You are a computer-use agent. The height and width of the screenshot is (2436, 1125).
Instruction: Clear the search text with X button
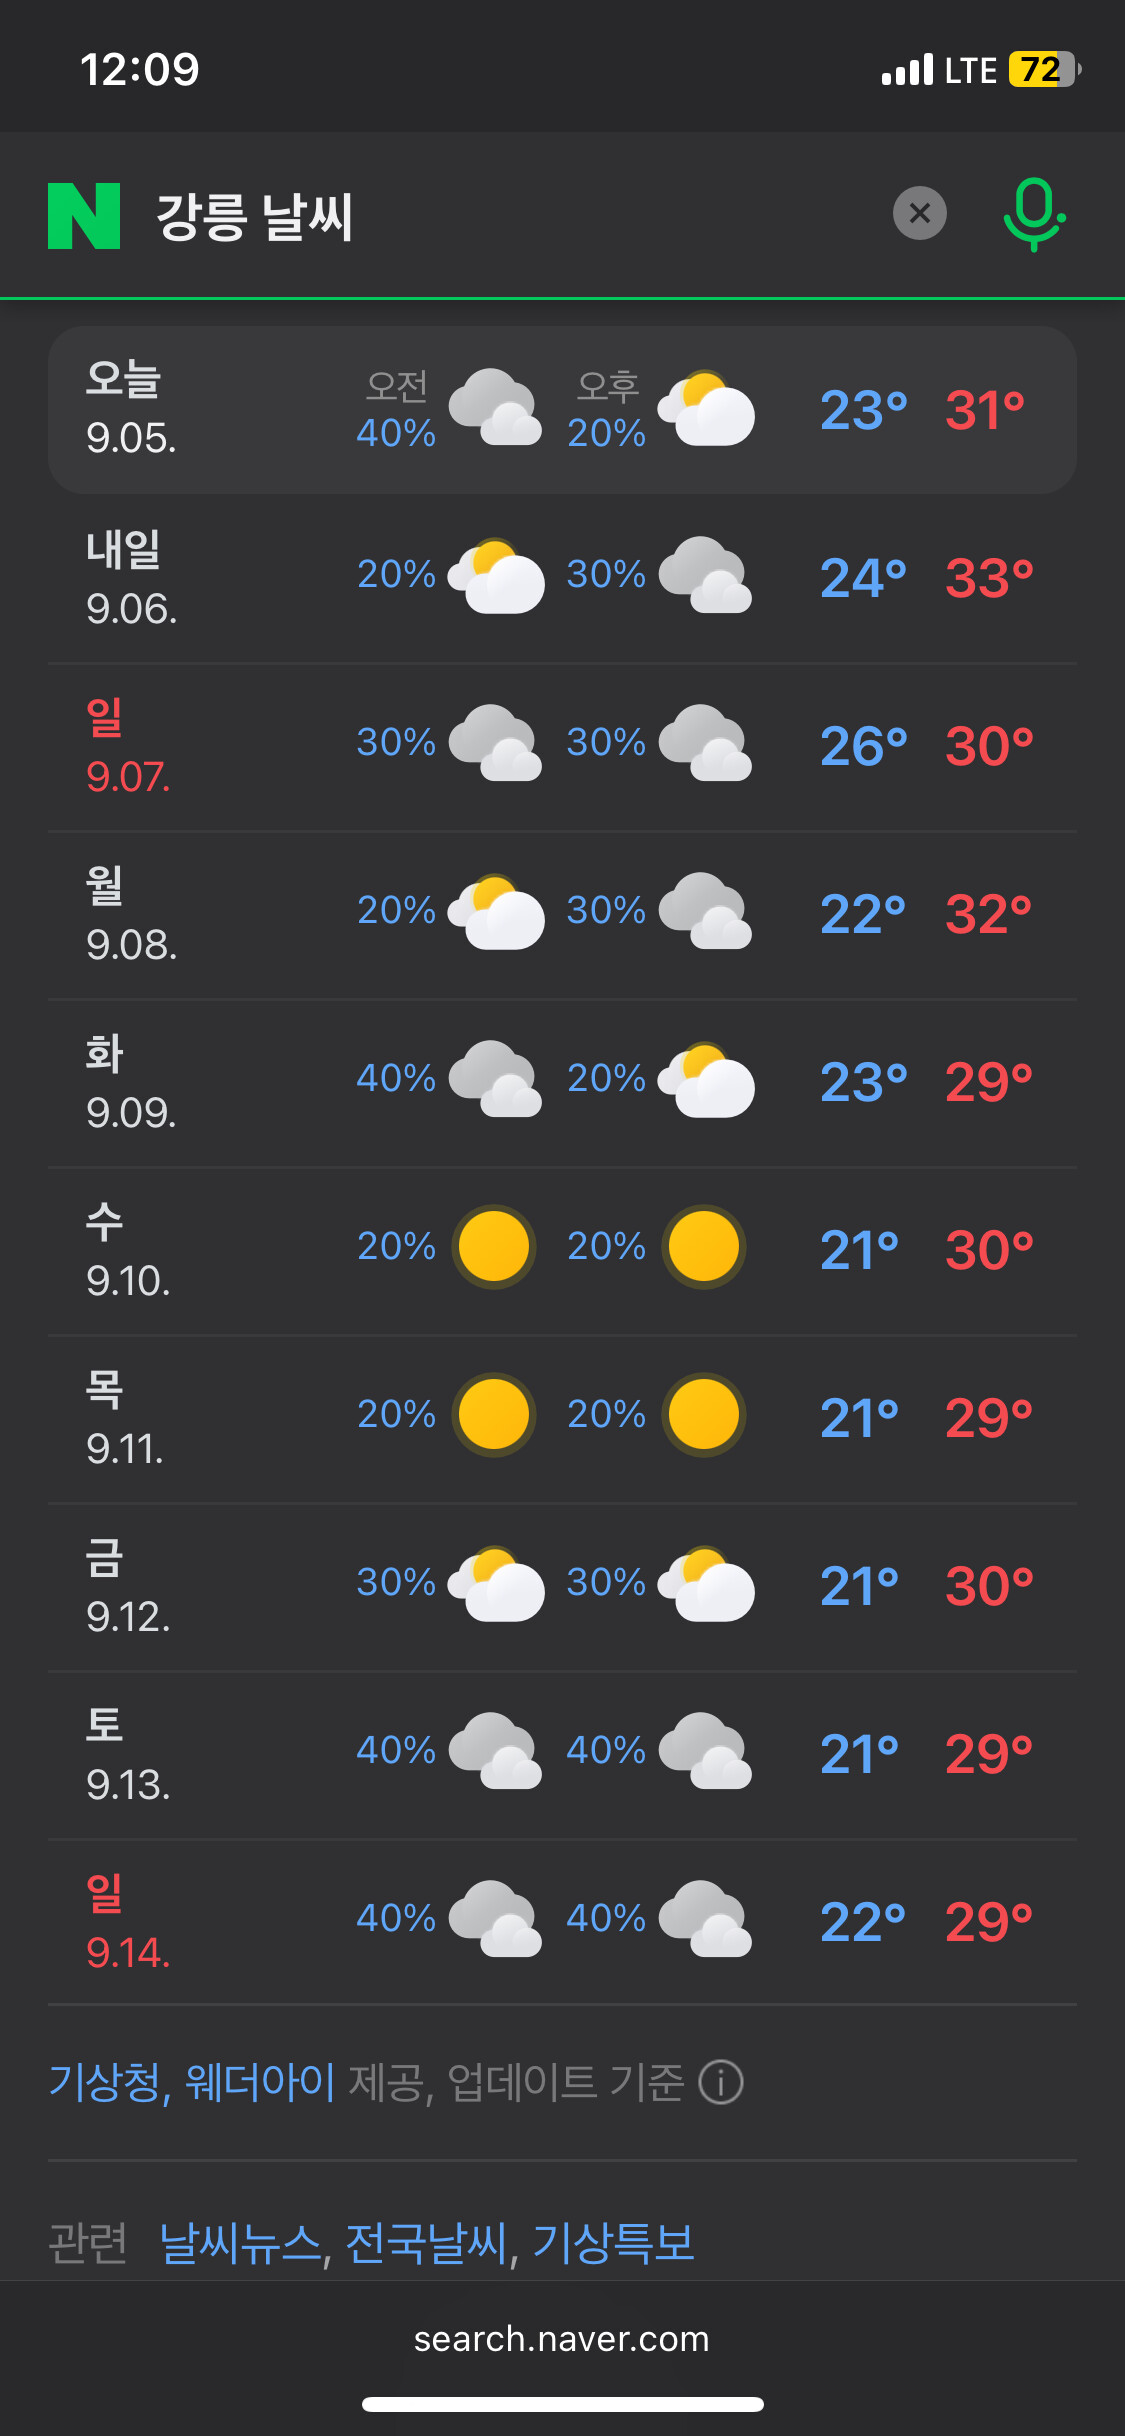click(919, 213)
